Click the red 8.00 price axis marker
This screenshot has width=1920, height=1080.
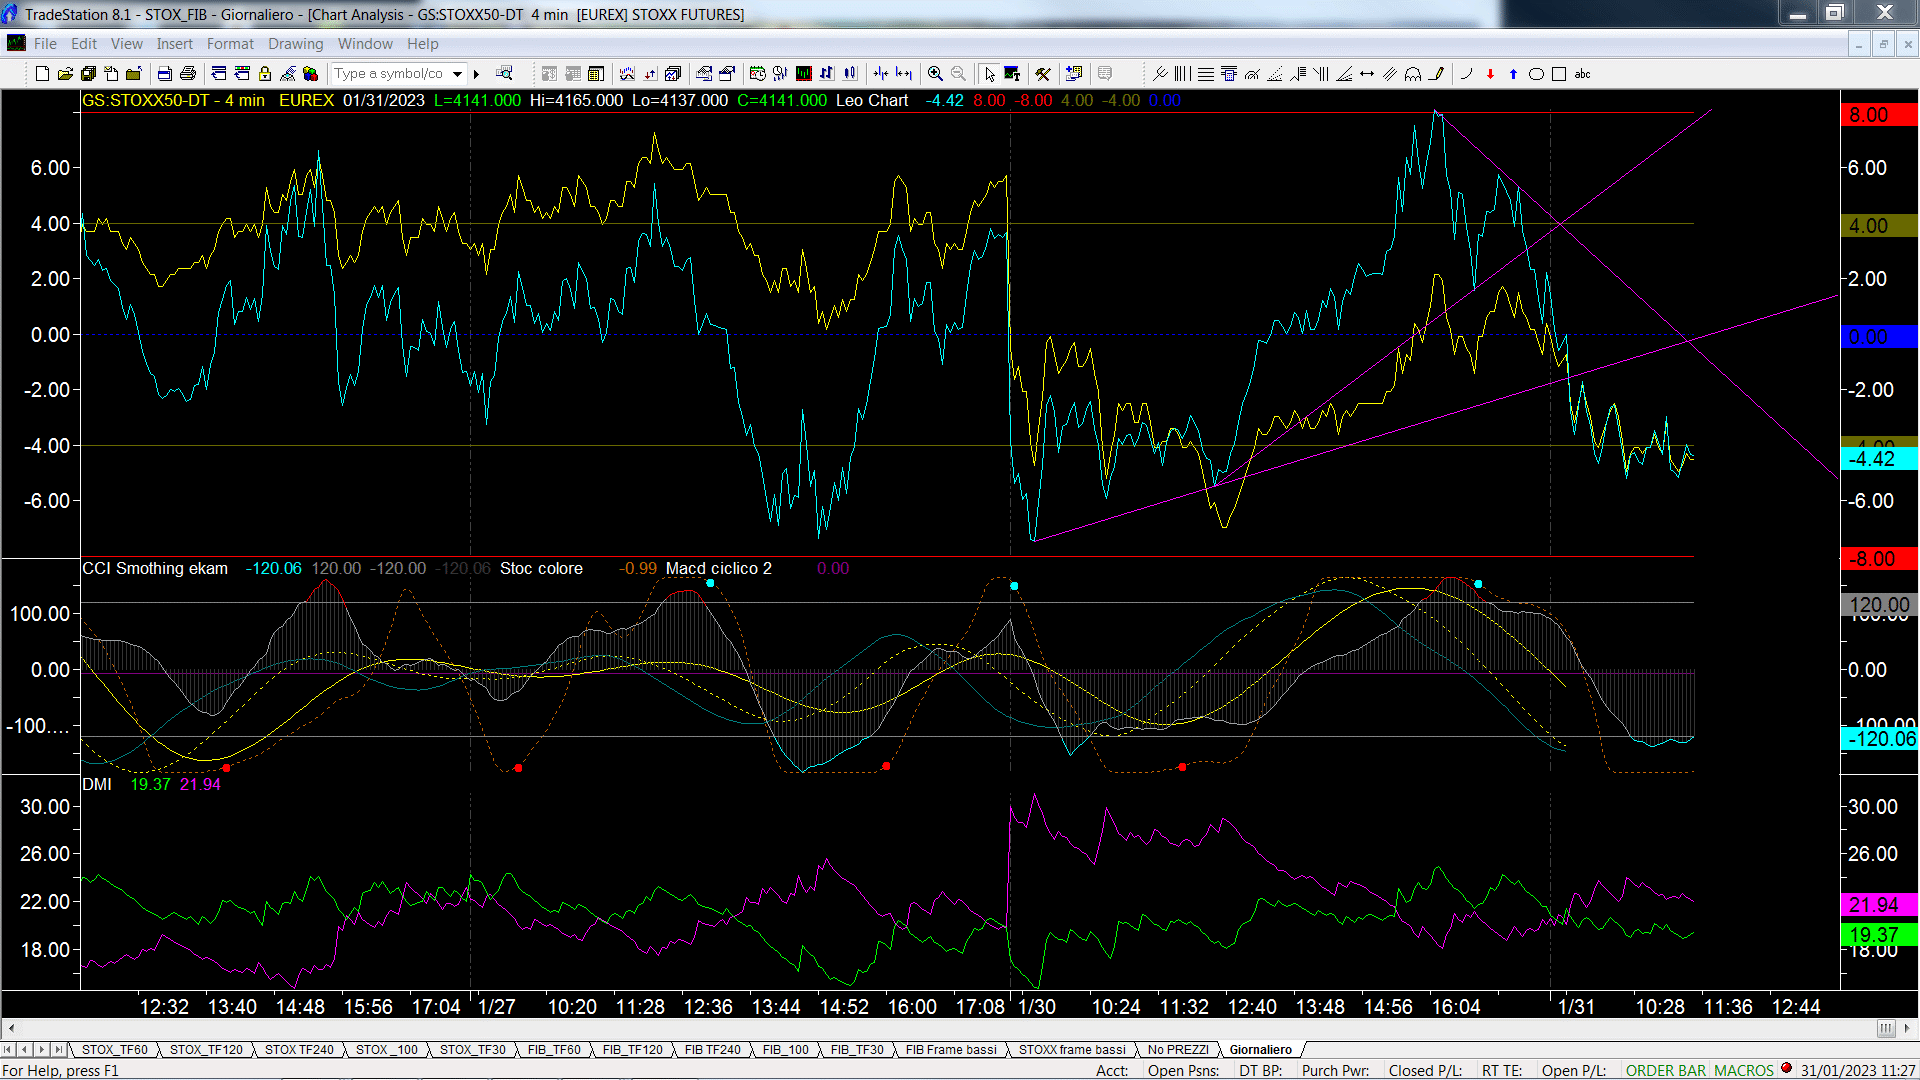[1879, 115]
